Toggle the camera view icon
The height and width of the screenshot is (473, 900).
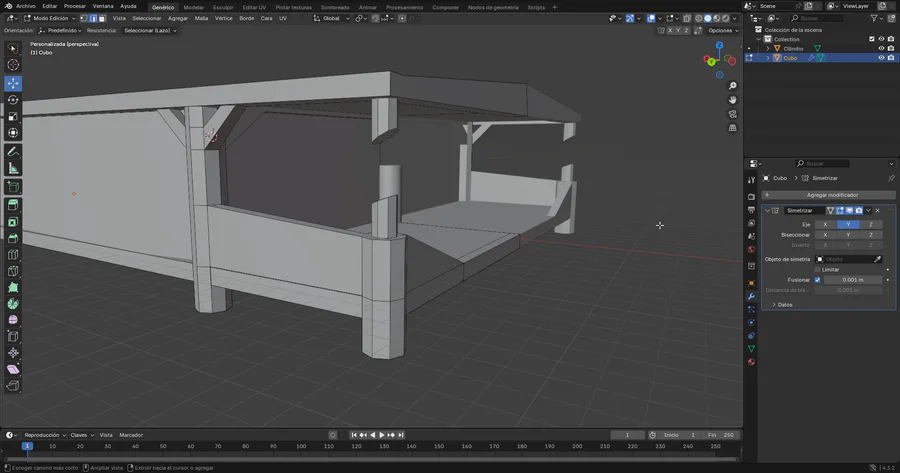tap(733, 114)
